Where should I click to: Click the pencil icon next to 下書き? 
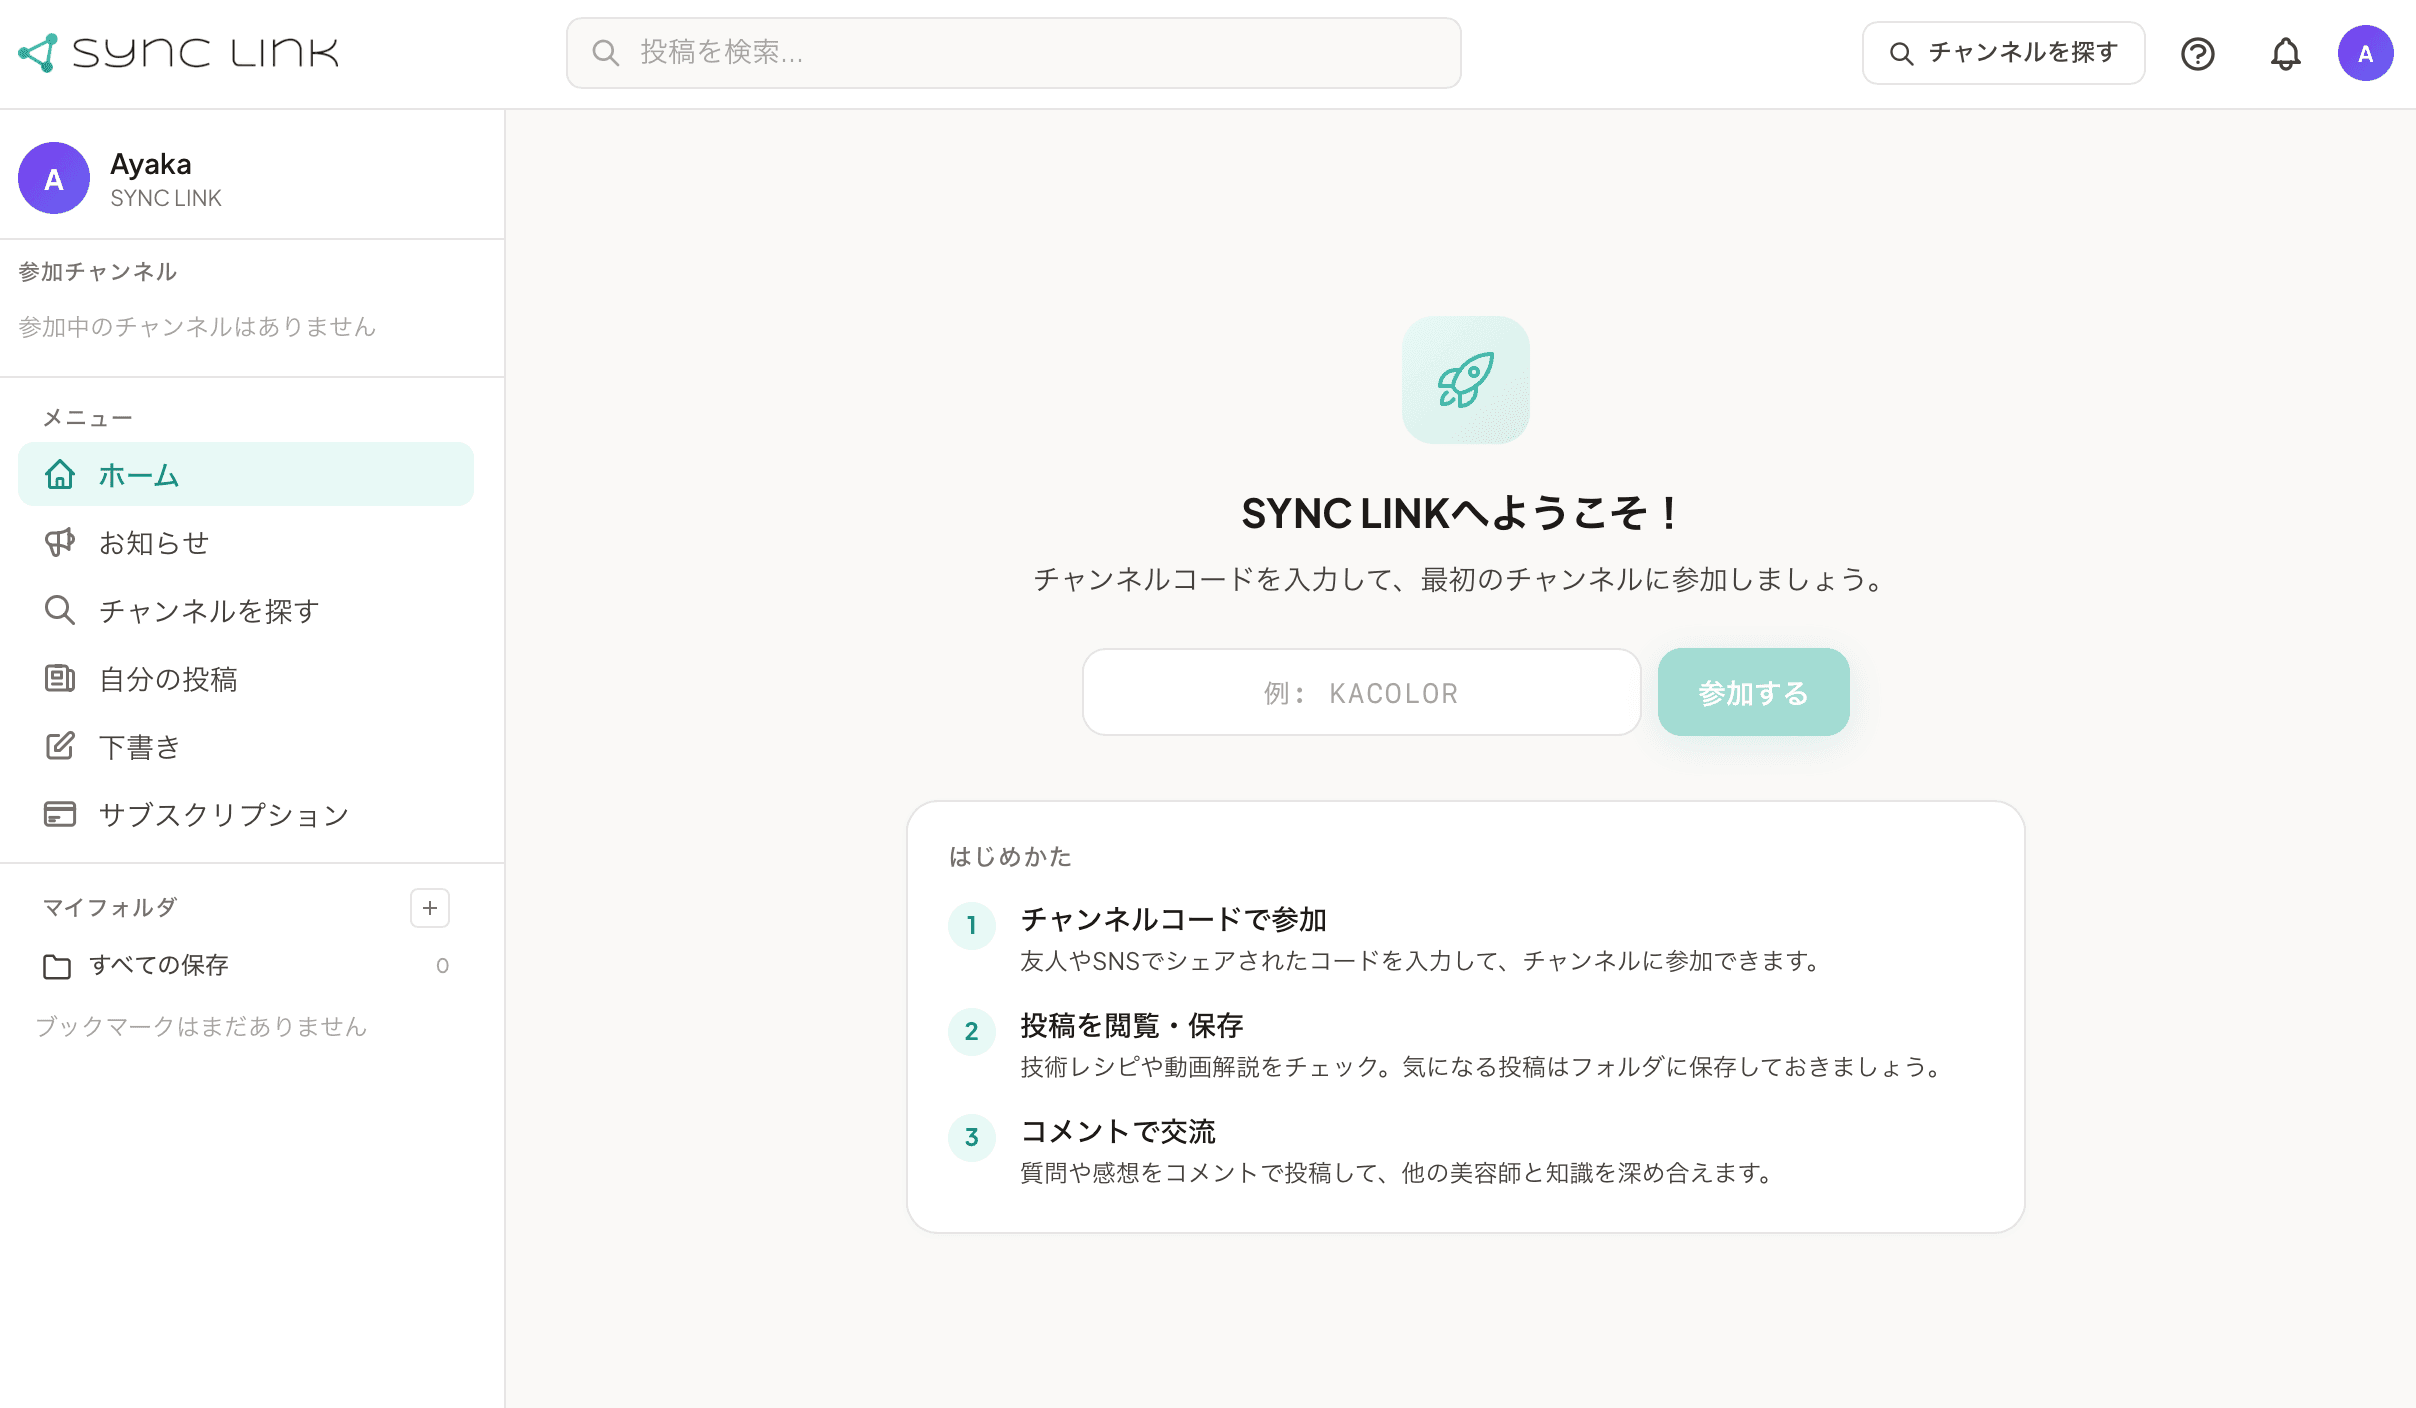(60, 746)
